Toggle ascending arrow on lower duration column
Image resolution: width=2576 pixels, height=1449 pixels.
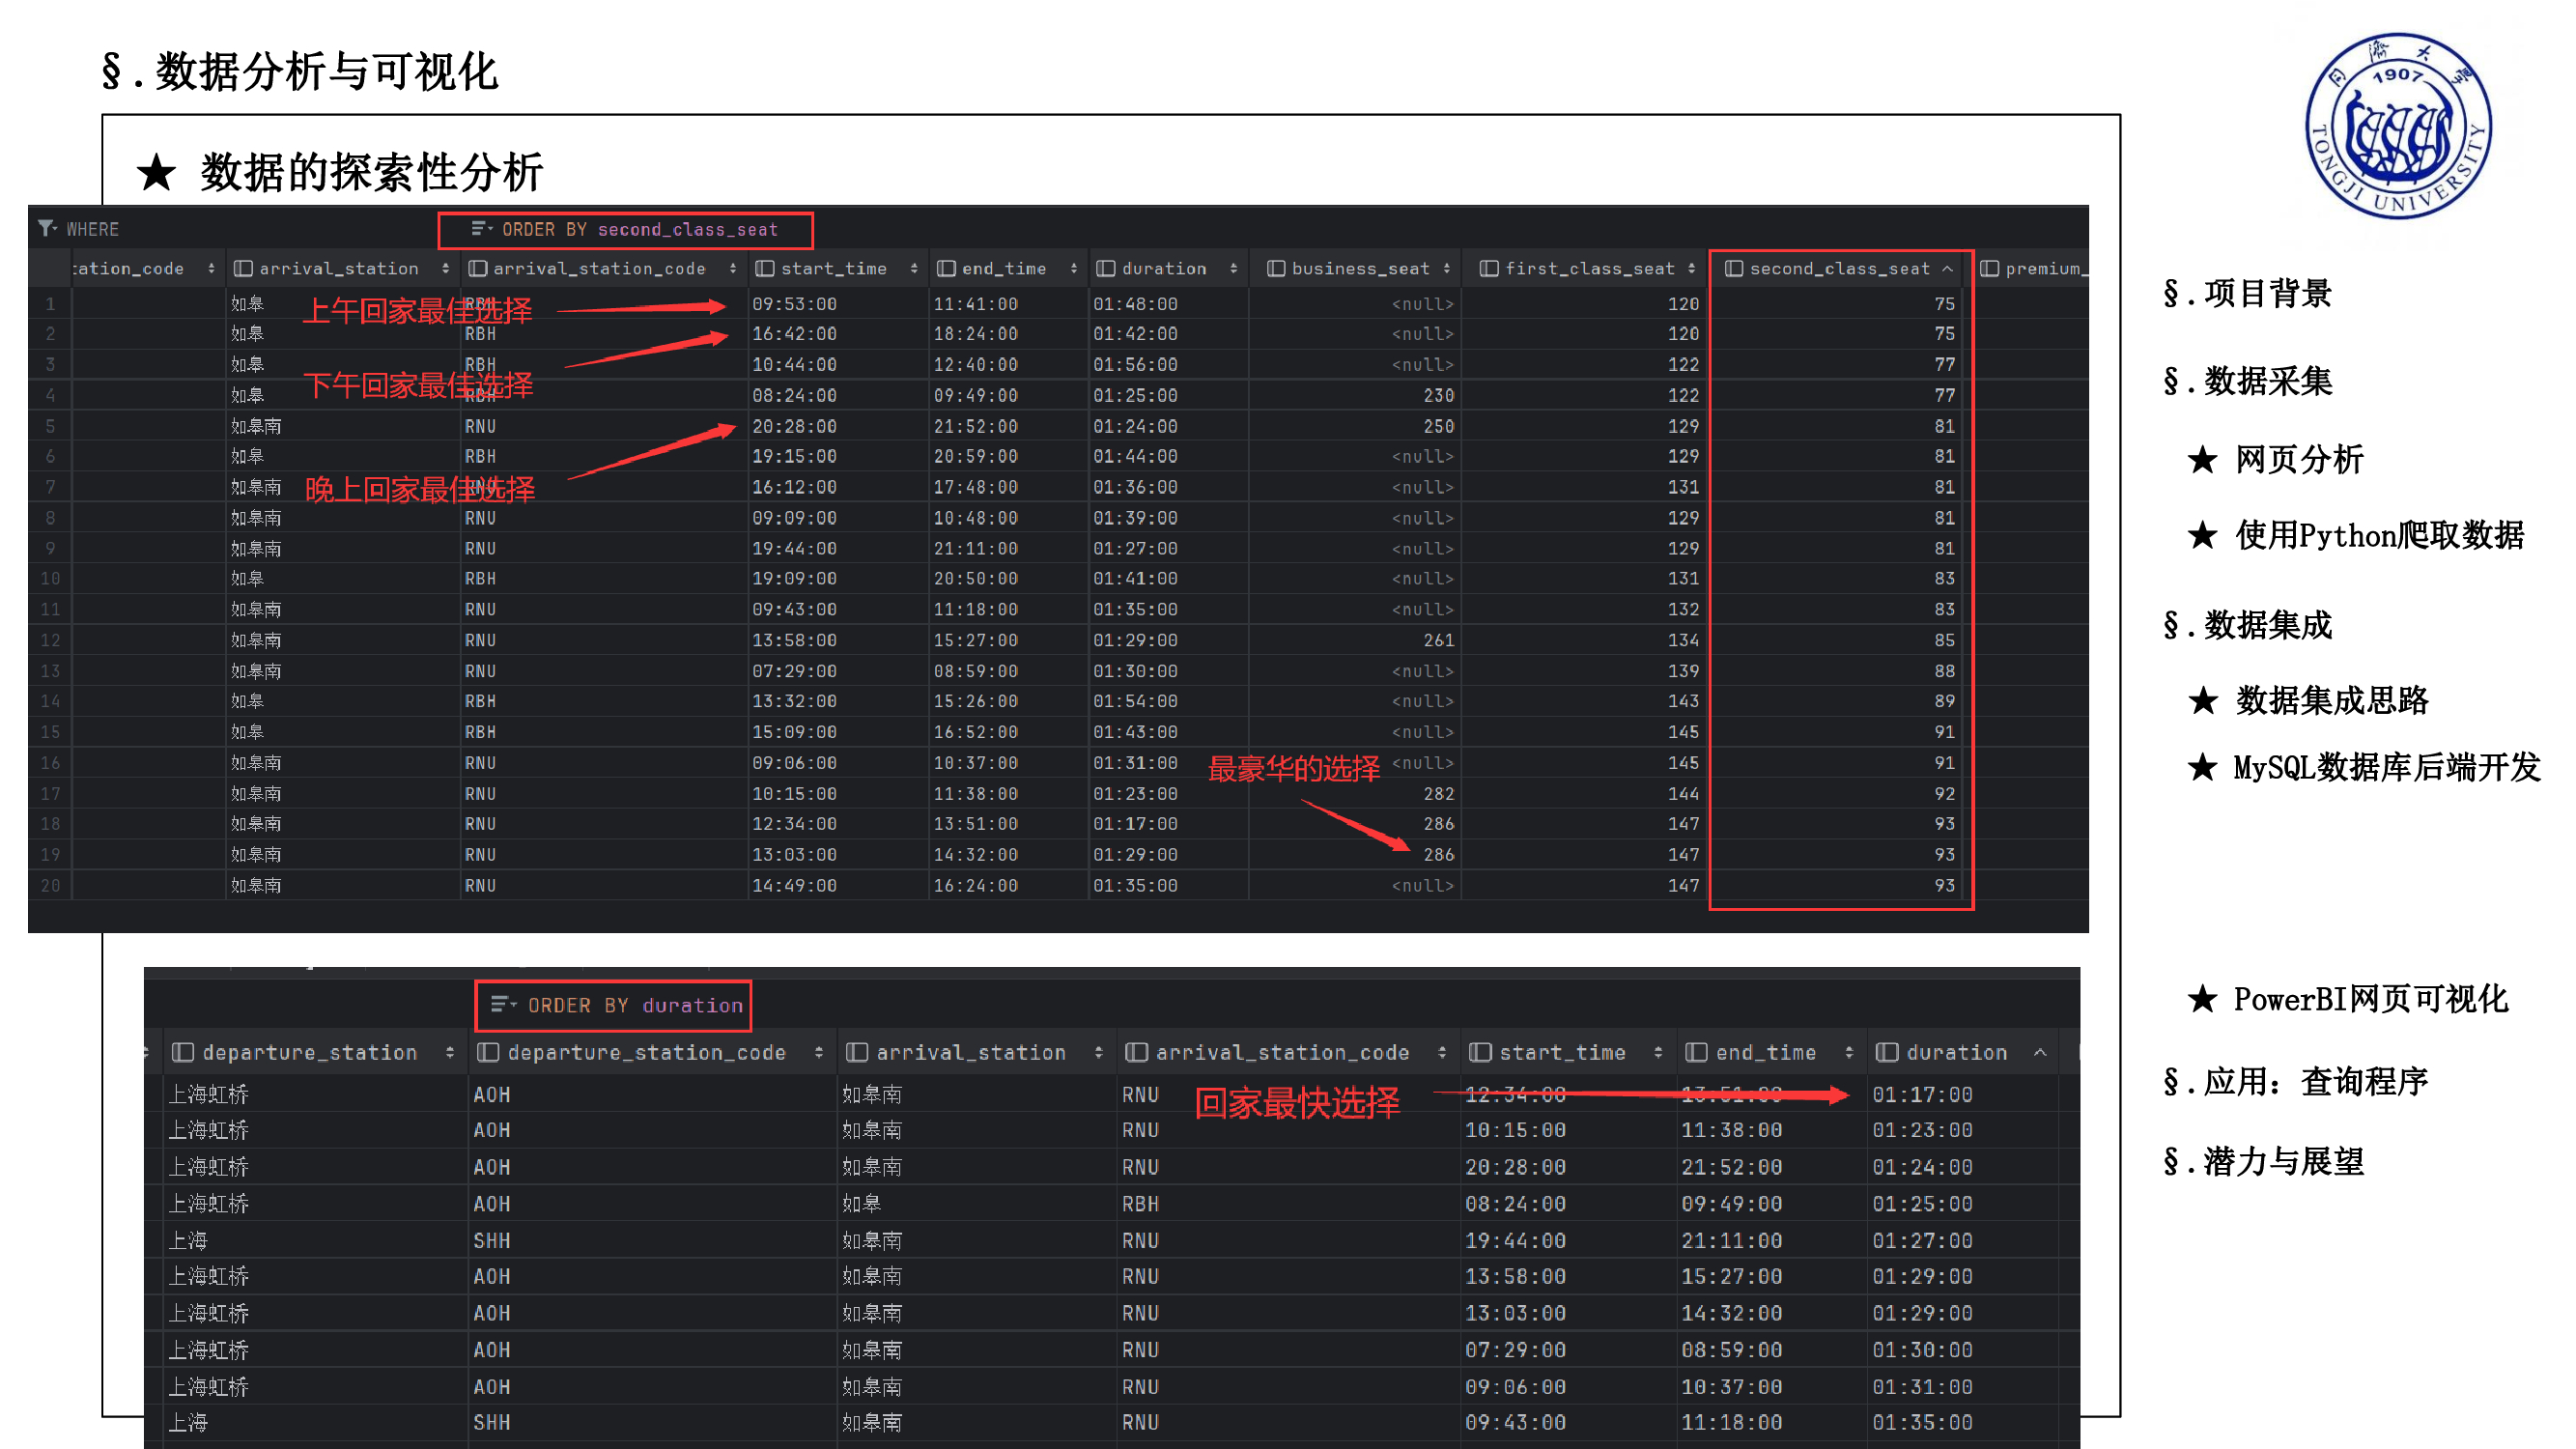[x=2040, y=1052]
